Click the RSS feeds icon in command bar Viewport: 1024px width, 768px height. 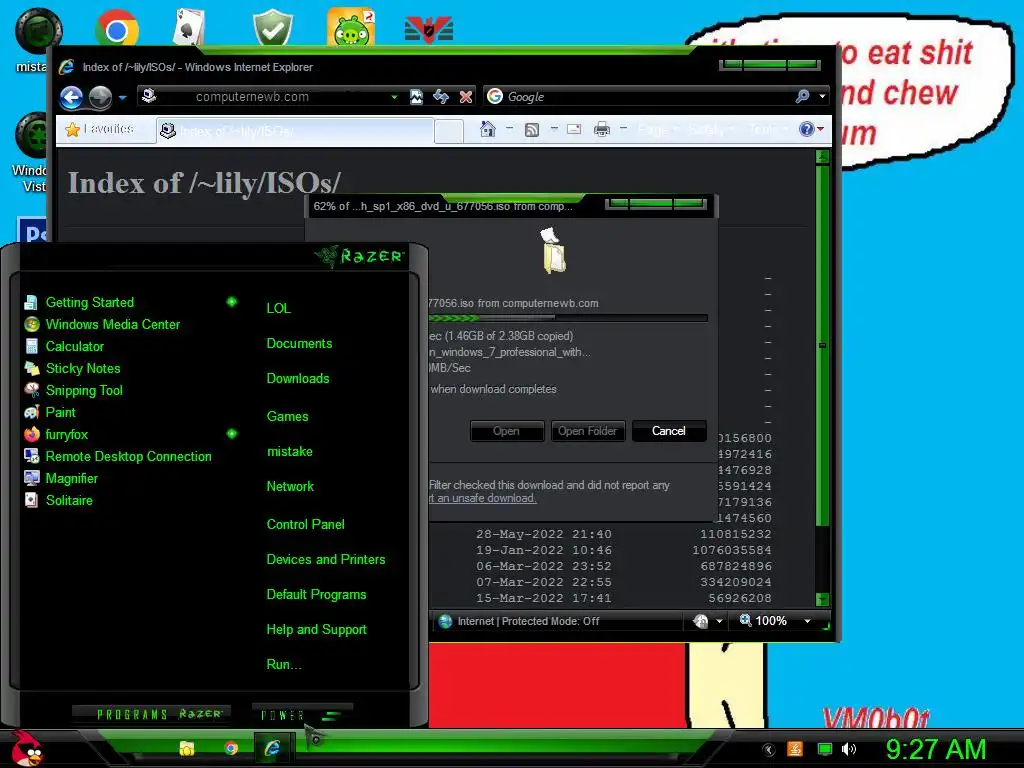click(x=532, y=129)
